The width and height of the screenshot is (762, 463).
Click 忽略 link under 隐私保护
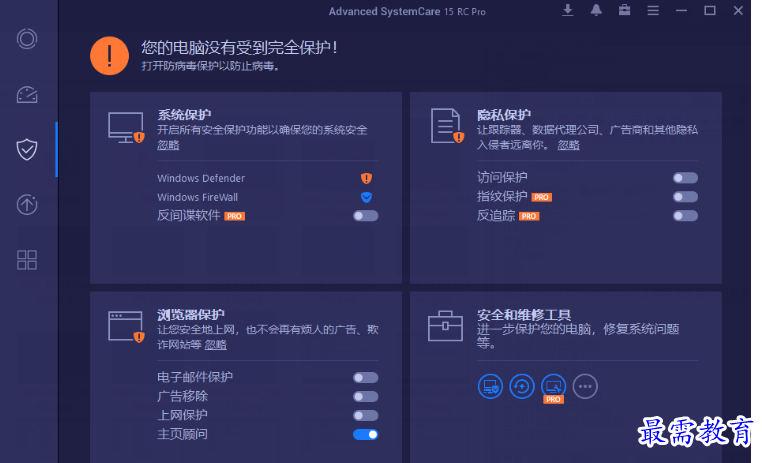pyautogui.click(x=568, y=145)
